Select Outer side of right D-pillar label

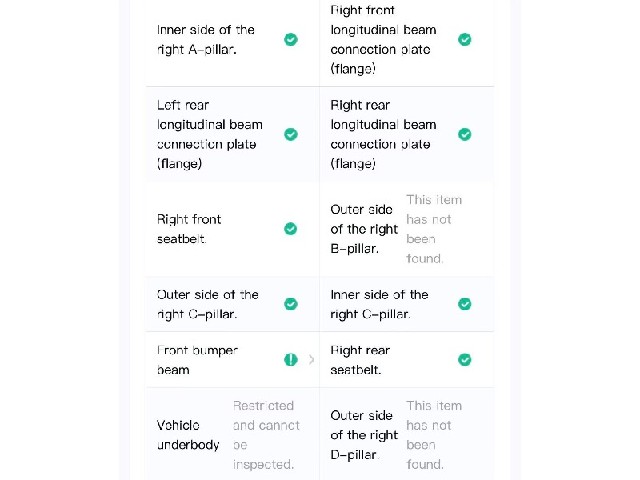(364, 435)
